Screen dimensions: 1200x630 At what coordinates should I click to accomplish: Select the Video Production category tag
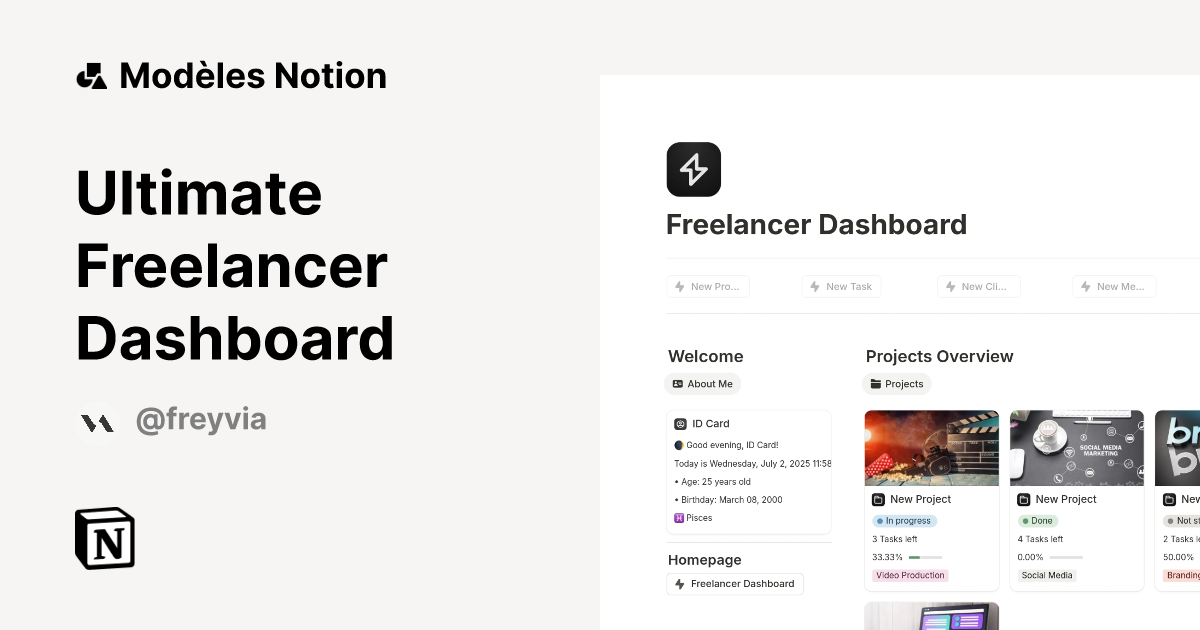click(x=909, y=575)
